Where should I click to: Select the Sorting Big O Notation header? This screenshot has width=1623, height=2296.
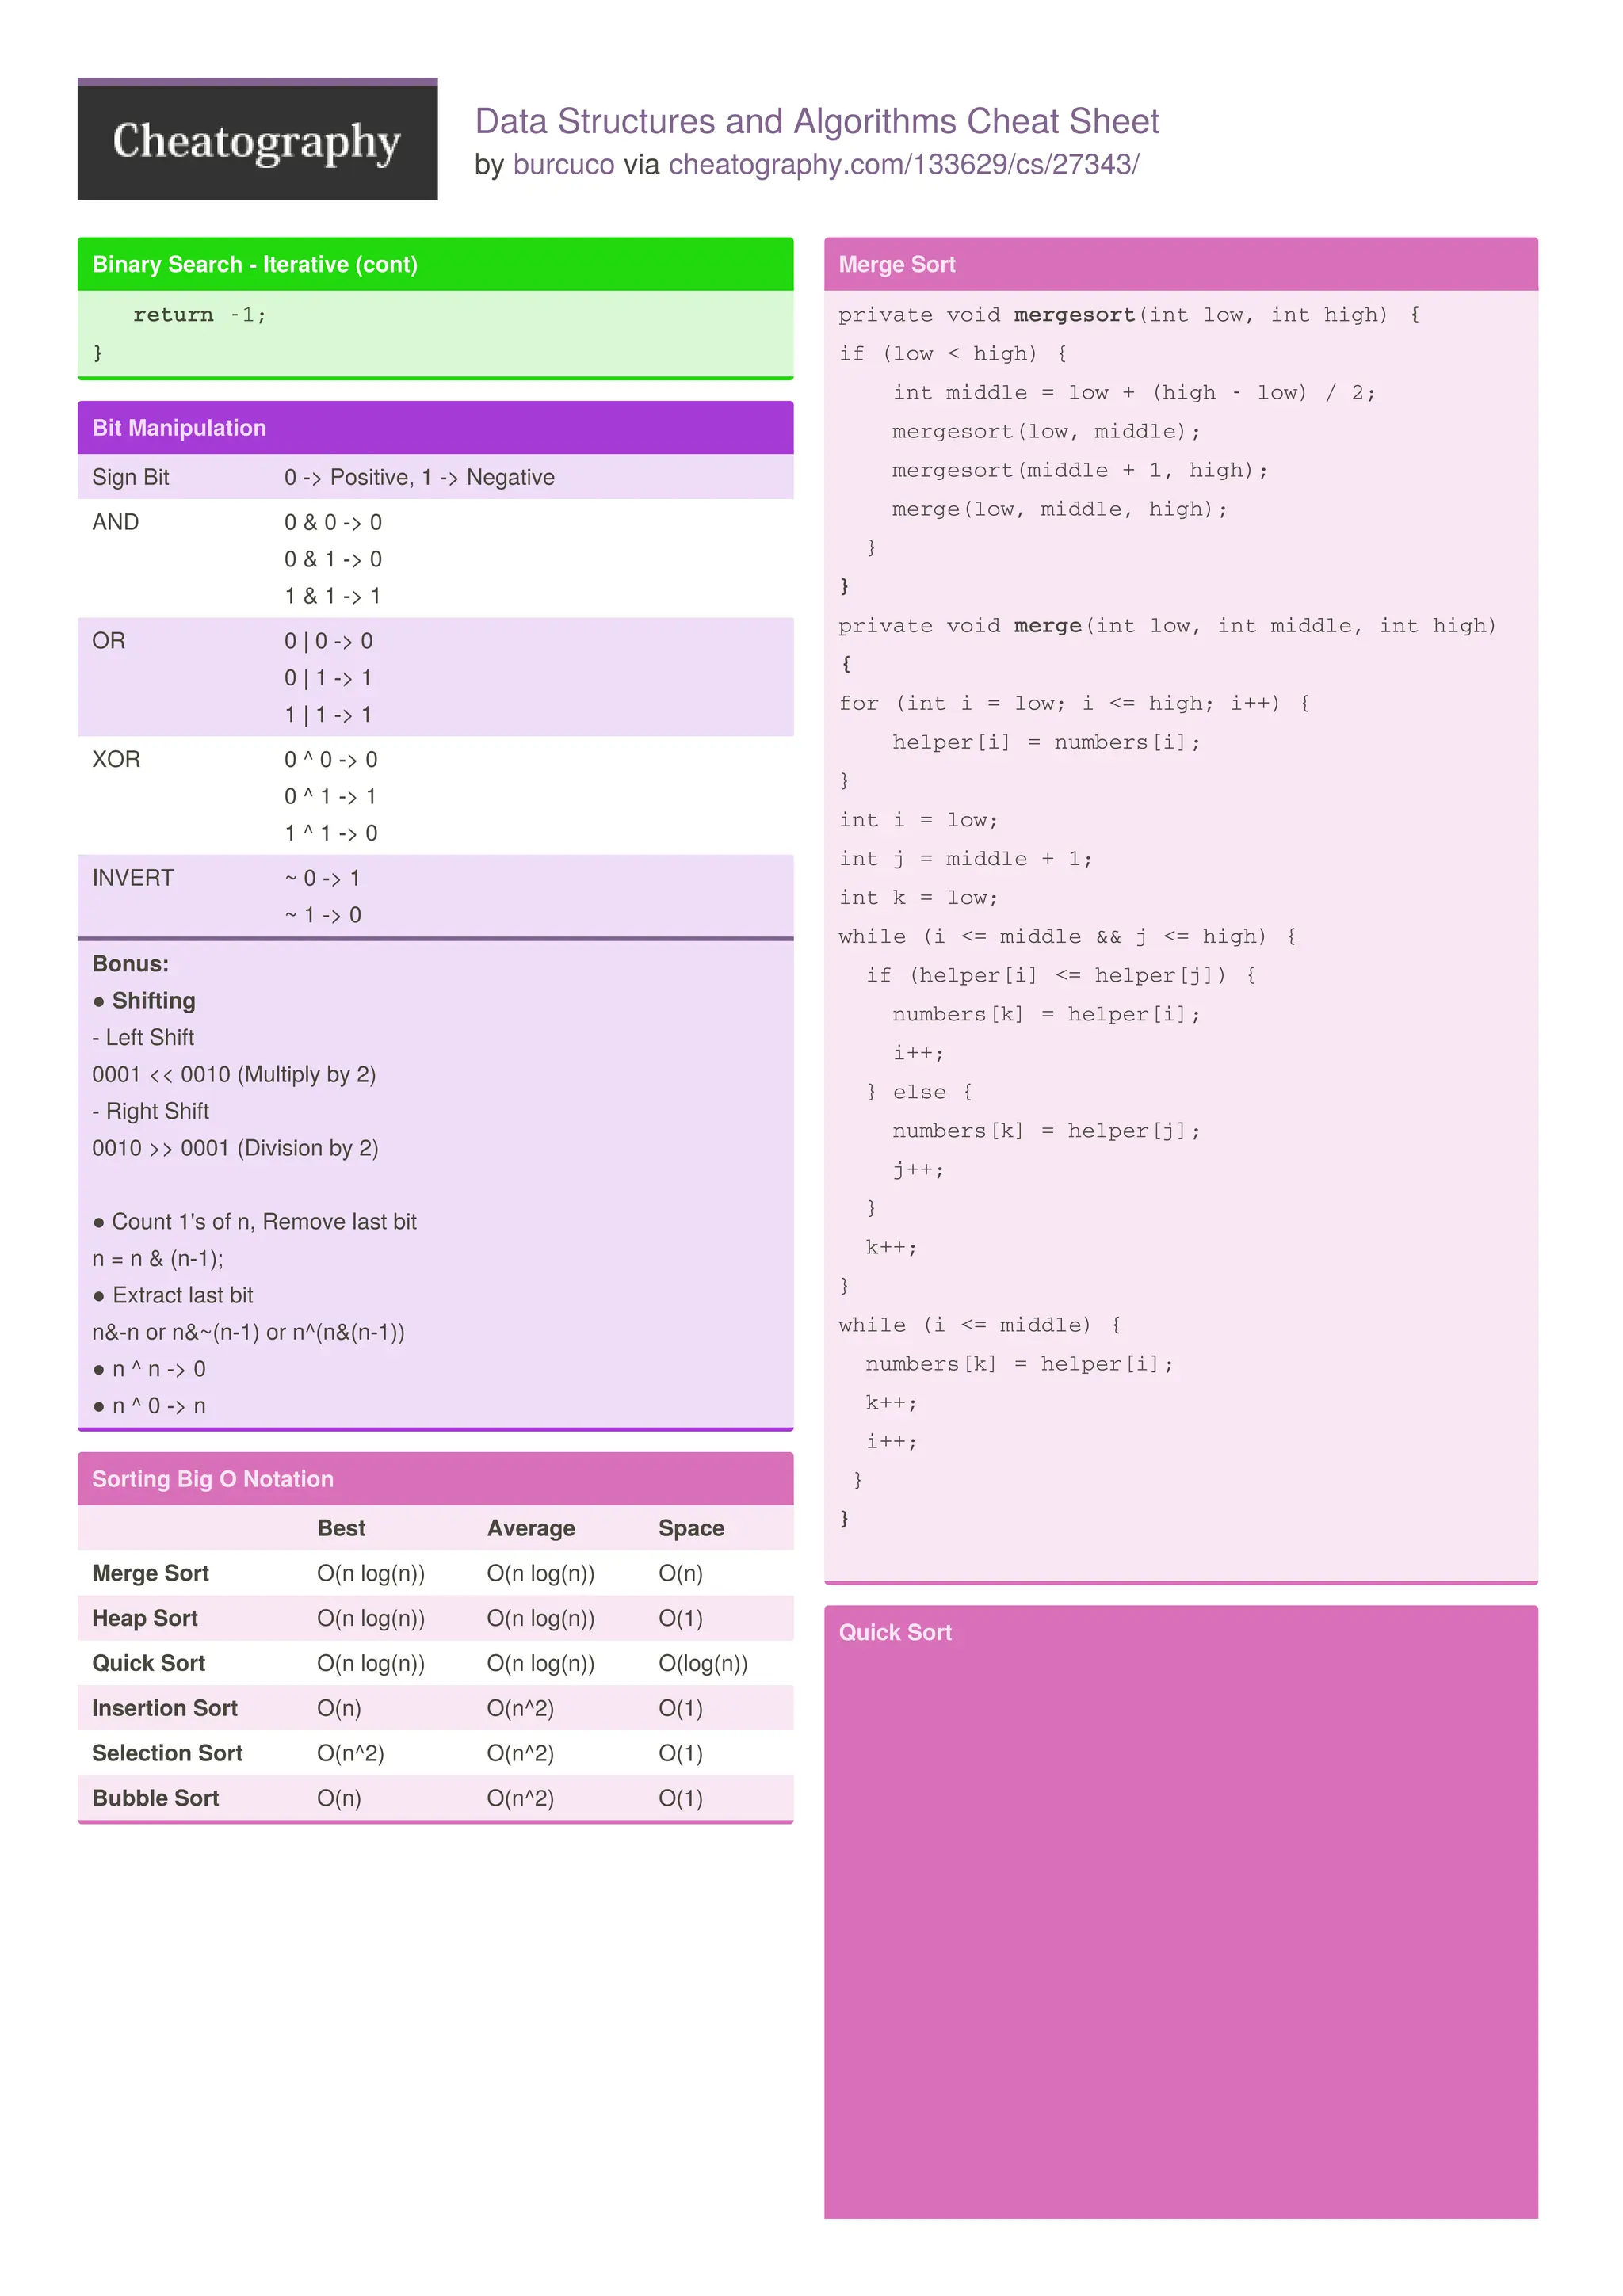[x=435, y=1479]
